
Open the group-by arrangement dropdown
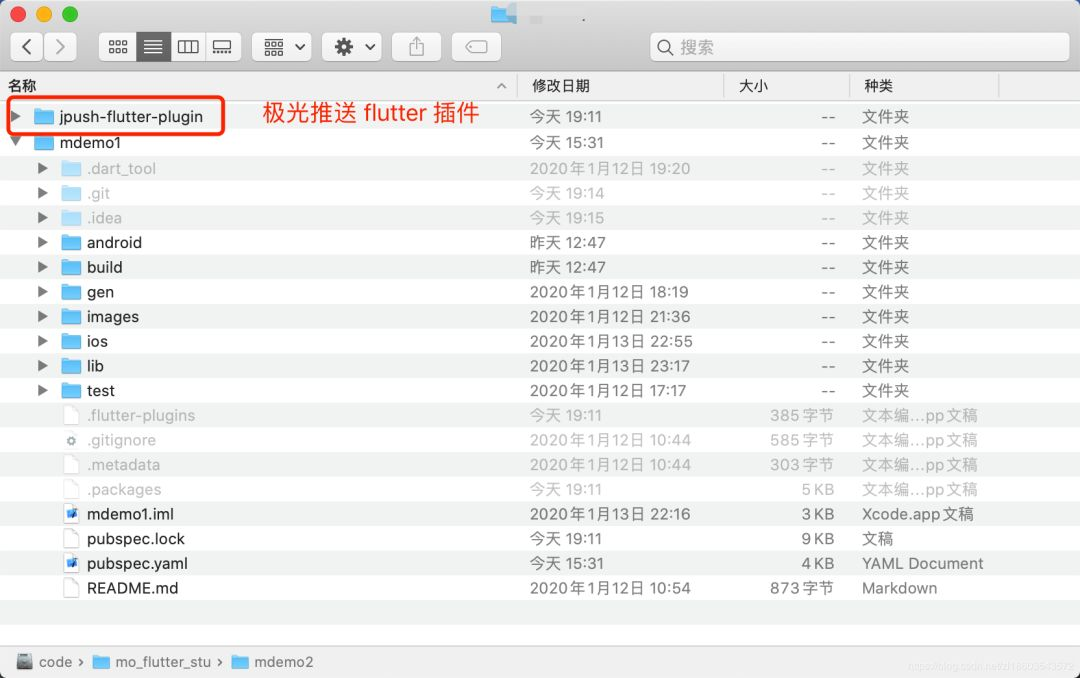[x=282, y=47]
